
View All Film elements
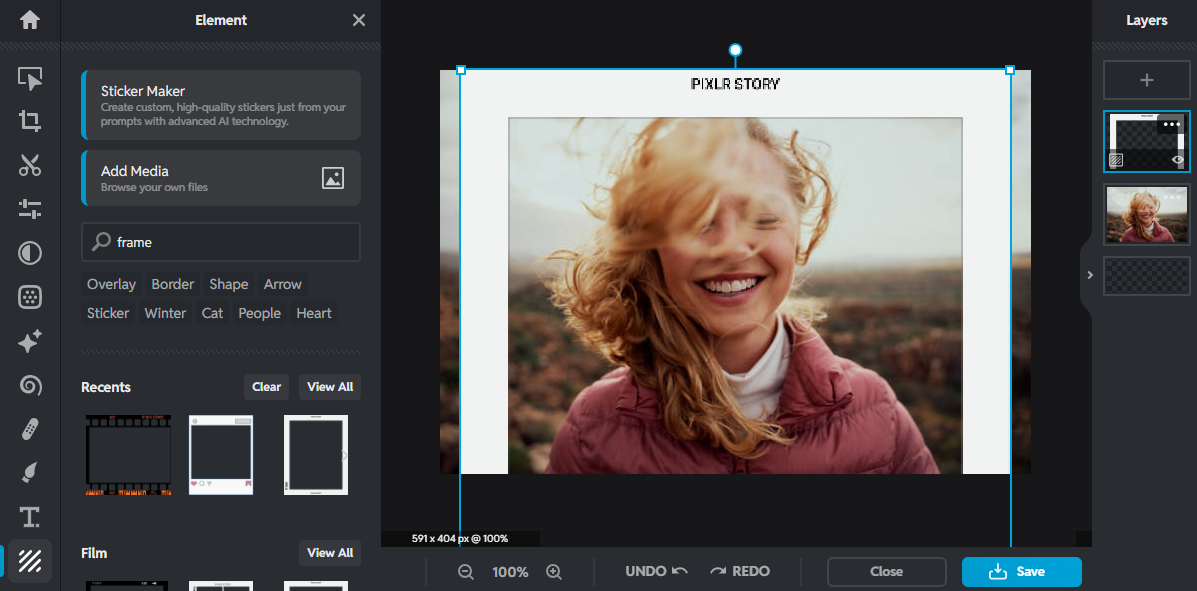329,553
